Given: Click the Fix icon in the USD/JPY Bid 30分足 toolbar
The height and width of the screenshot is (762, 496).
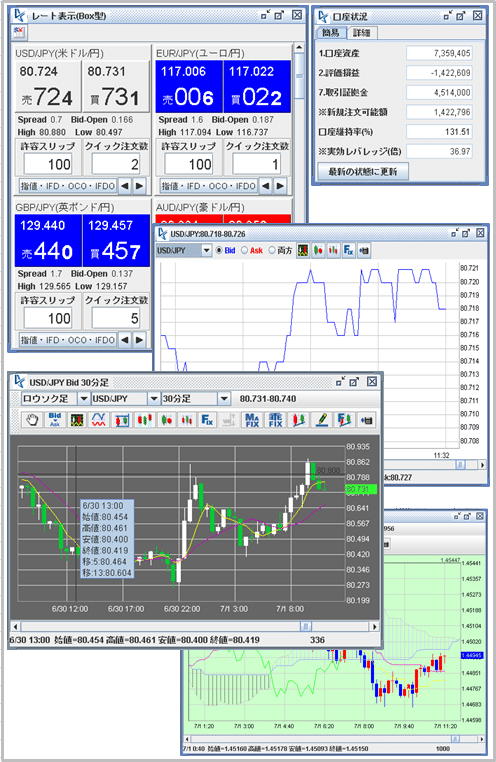Looking at the screenshot, I should [207, 419].
